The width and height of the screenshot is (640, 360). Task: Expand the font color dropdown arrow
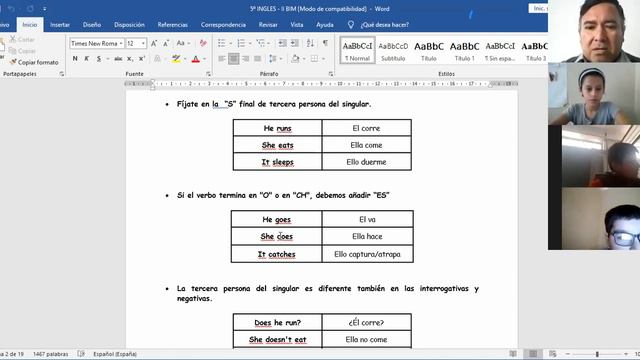(204, 59)
